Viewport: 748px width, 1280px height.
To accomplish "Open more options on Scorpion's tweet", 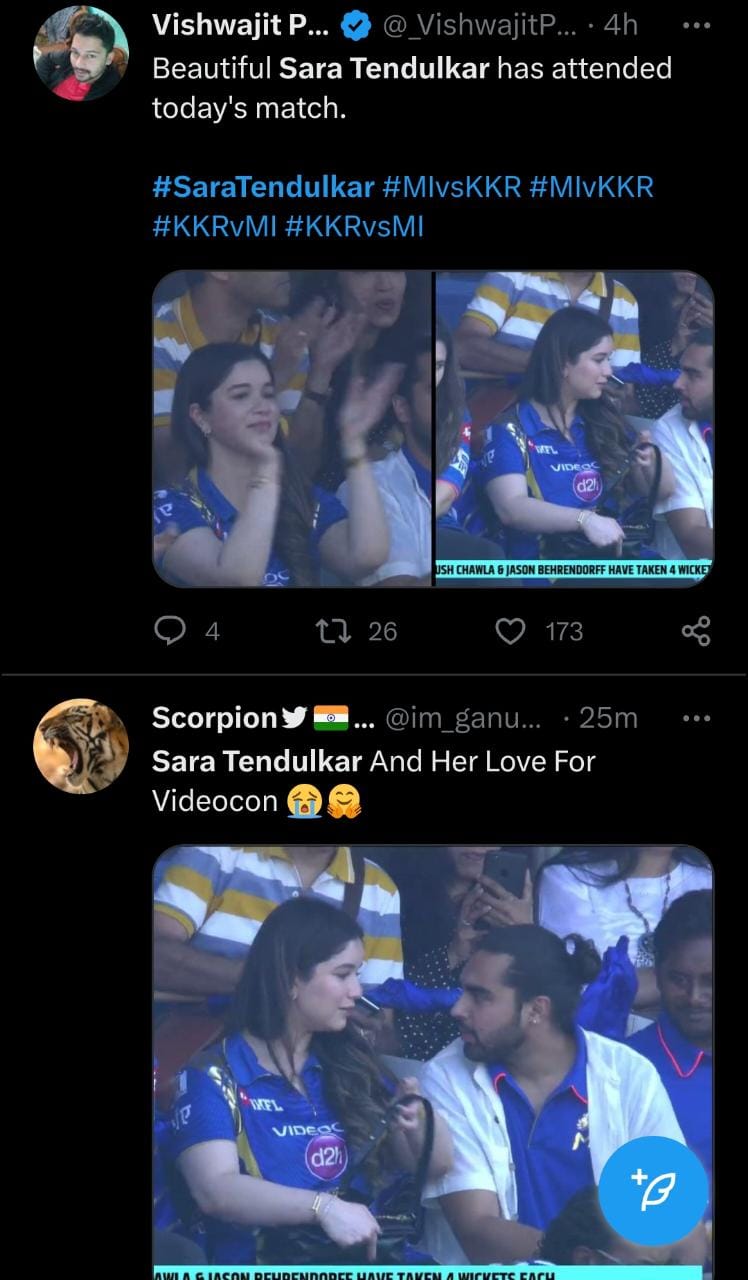I will [x=695, y=718].
